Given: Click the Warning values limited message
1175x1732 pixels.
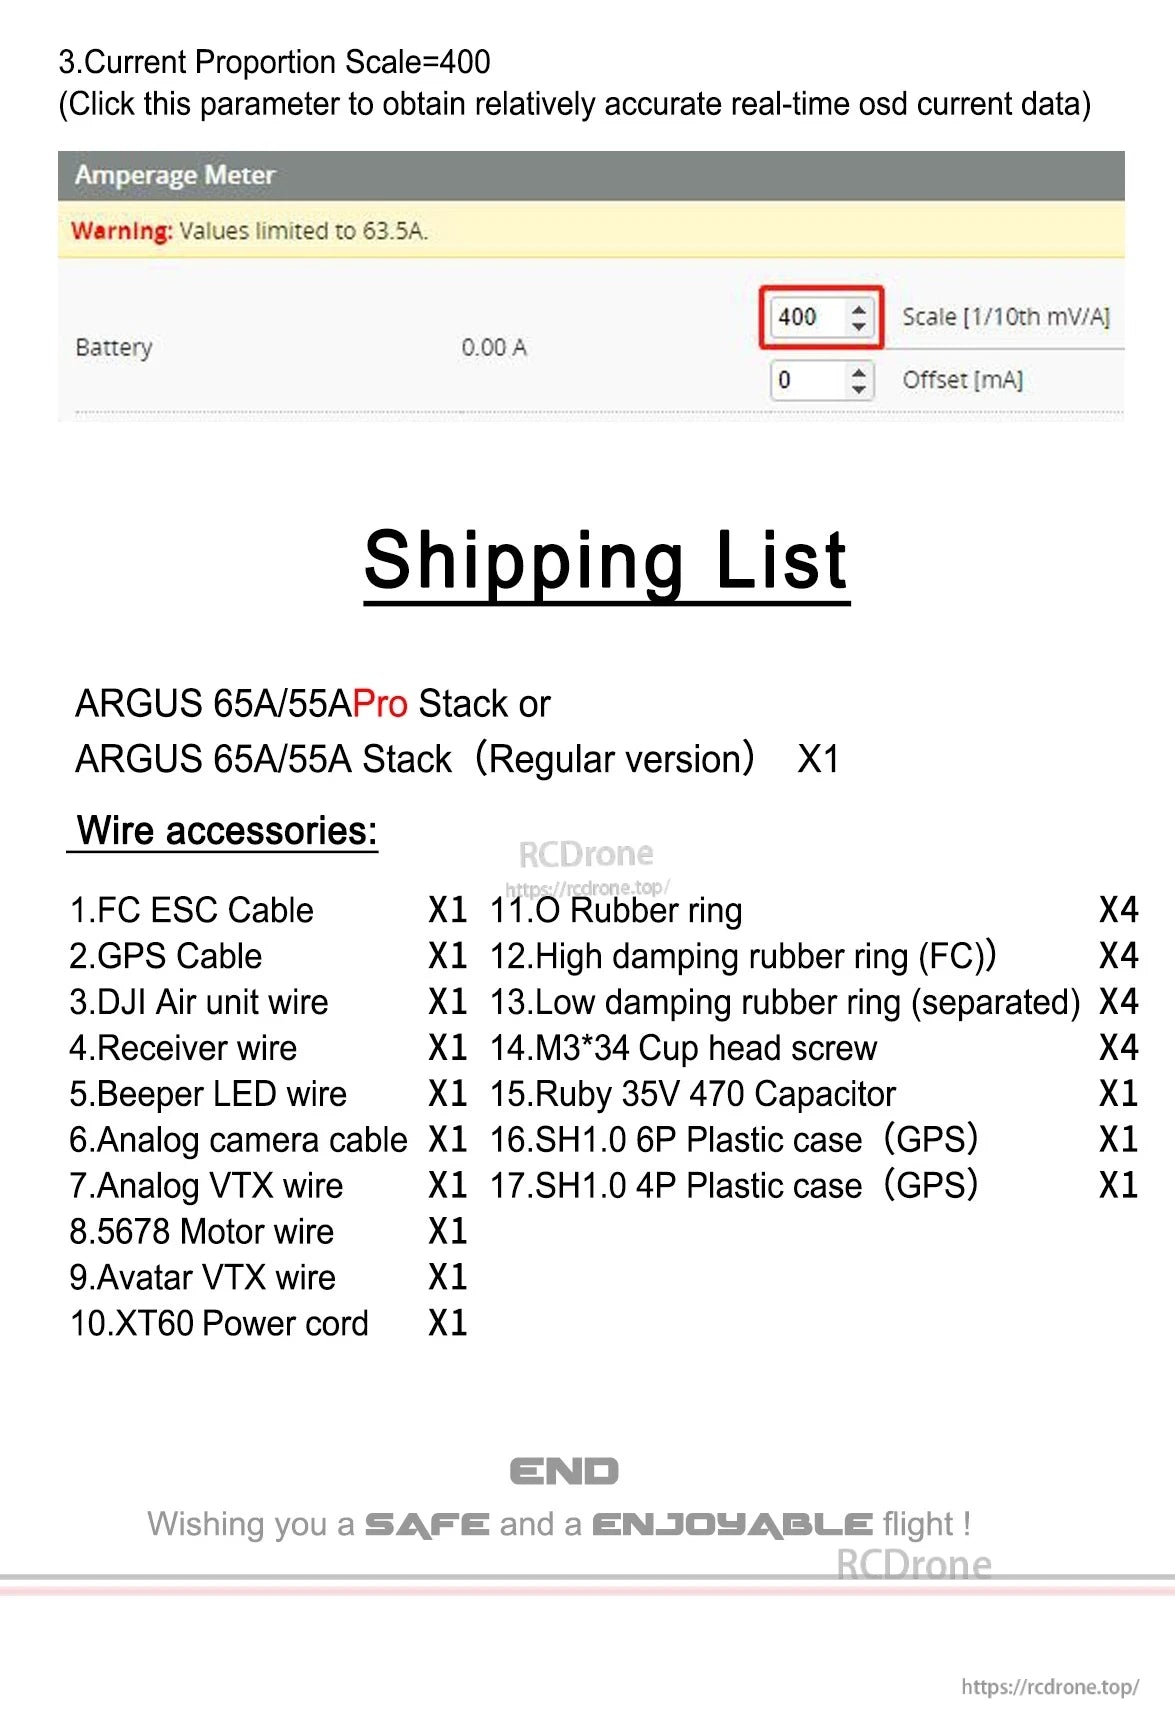Looking at the screenshot, I should point(247,230).
